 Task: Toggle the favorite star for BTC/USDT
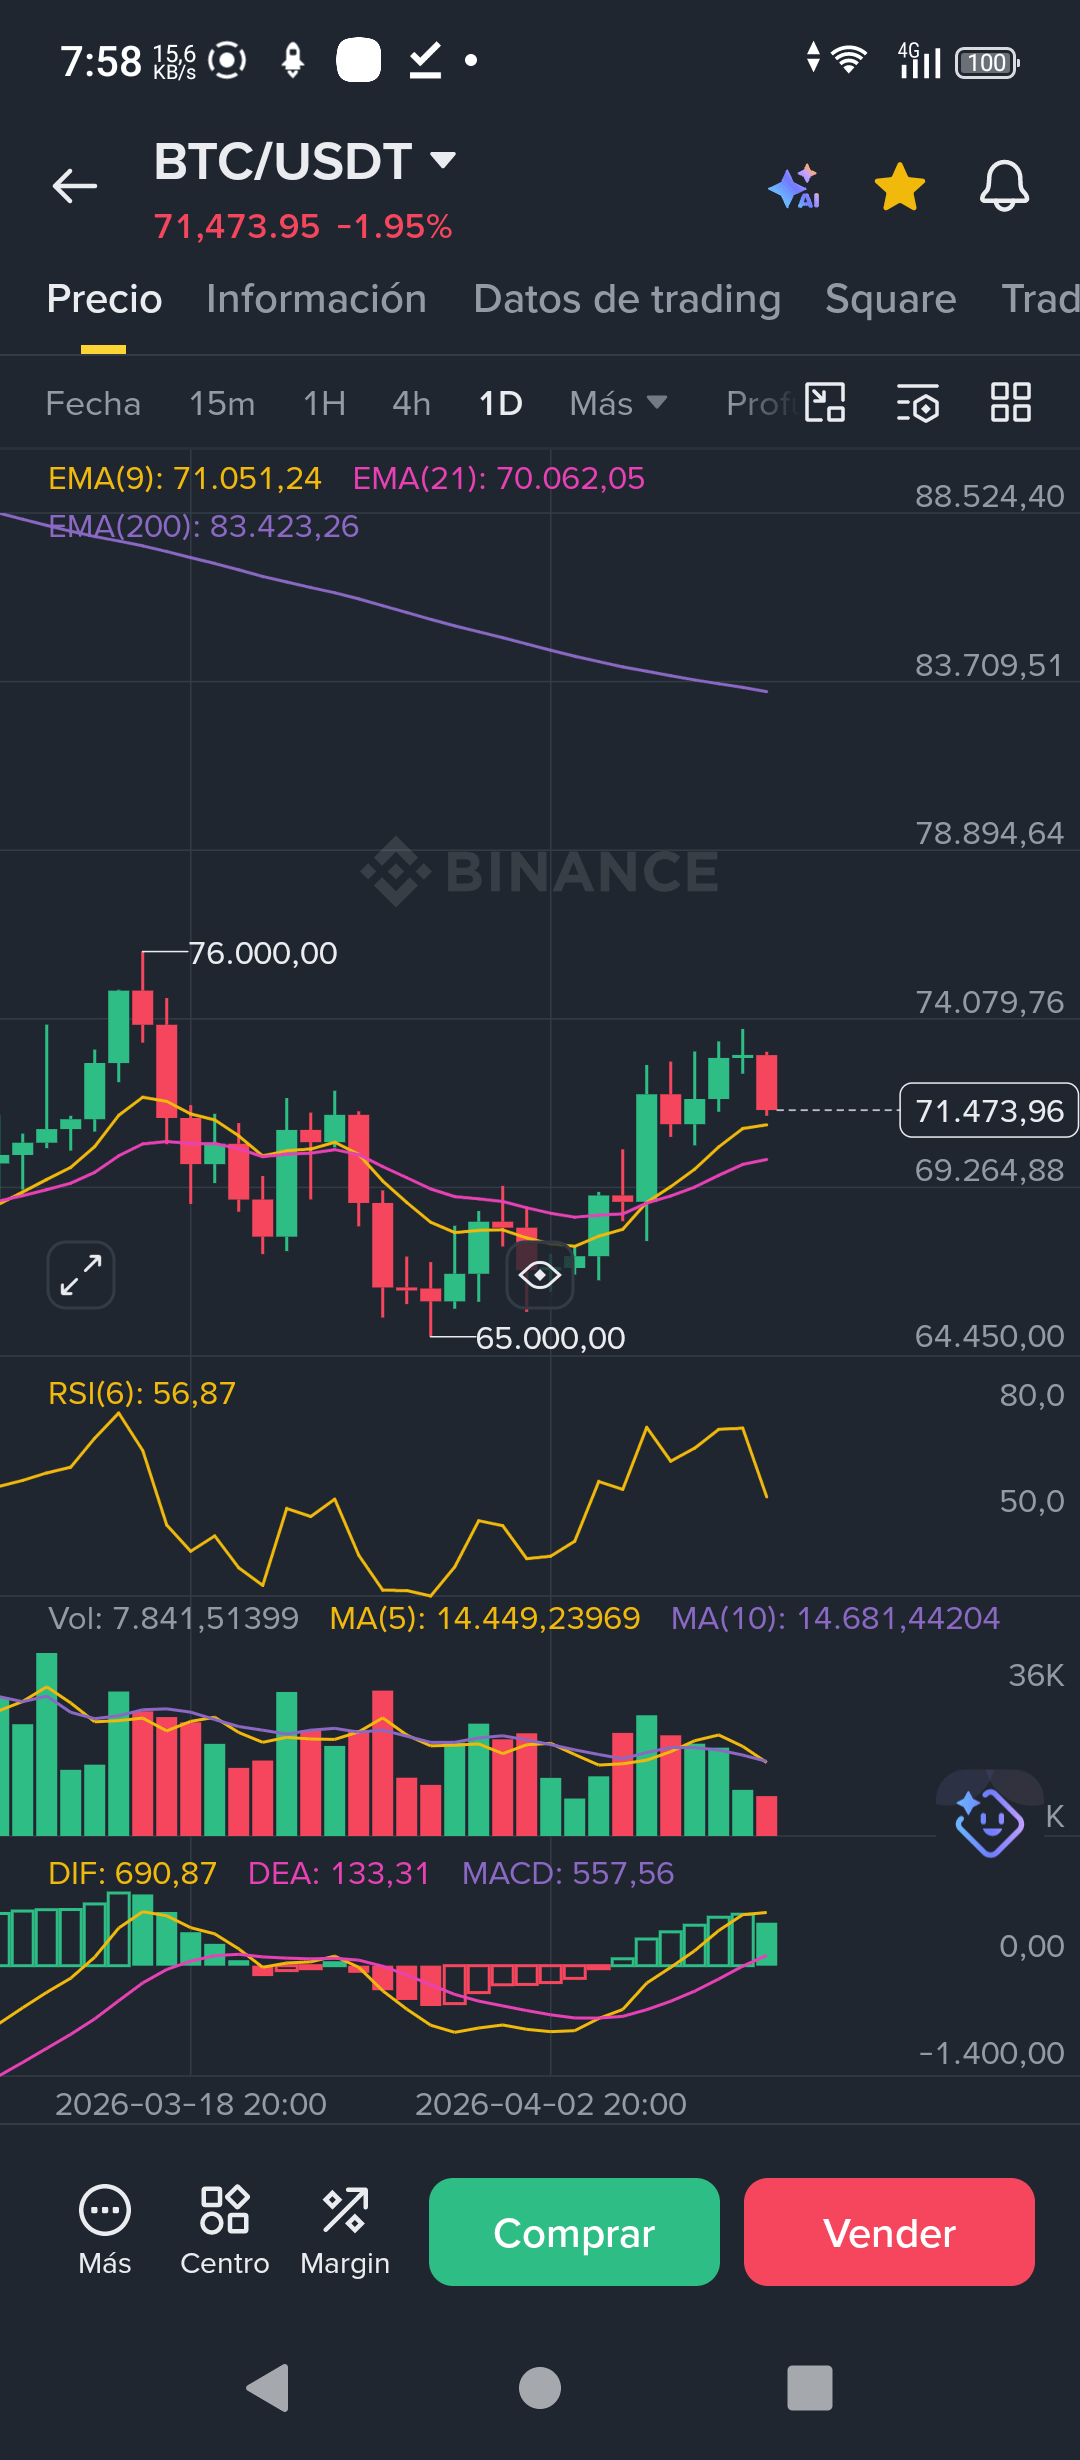(x=900, y=187)
